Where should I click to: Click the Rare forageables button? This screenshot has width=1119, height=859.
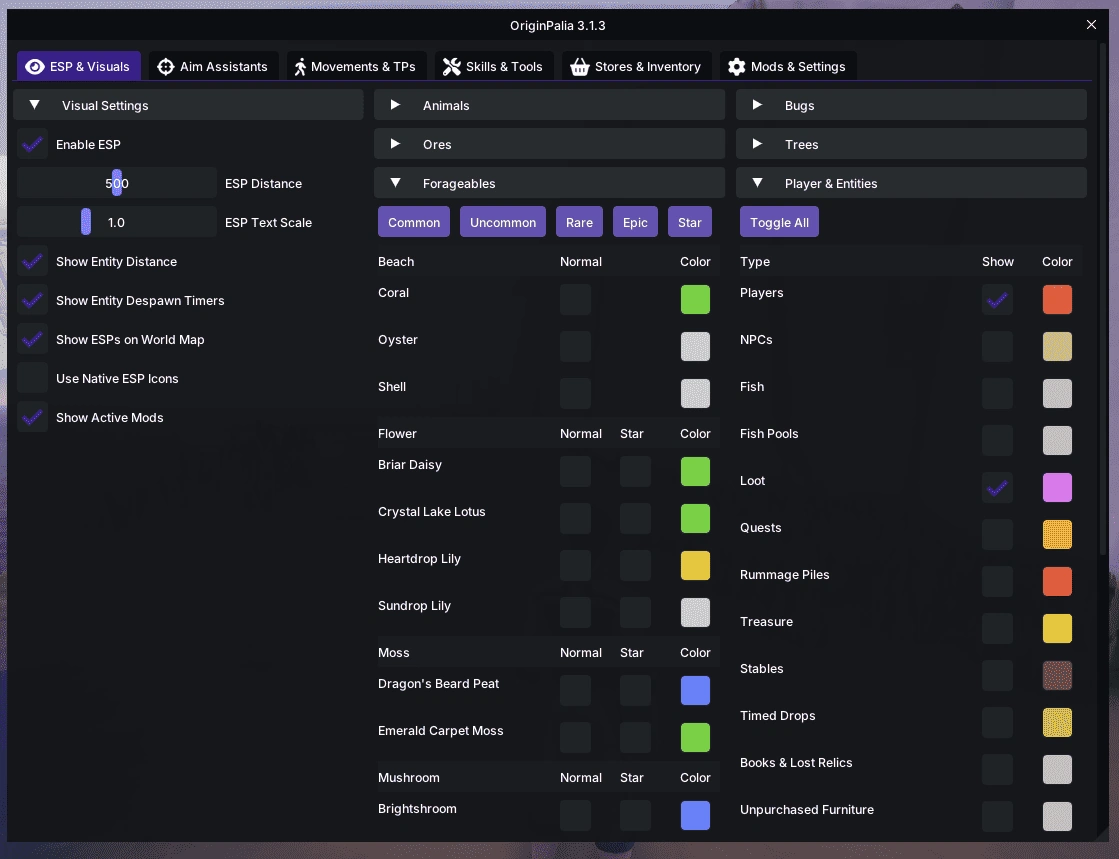pos(579,222)
